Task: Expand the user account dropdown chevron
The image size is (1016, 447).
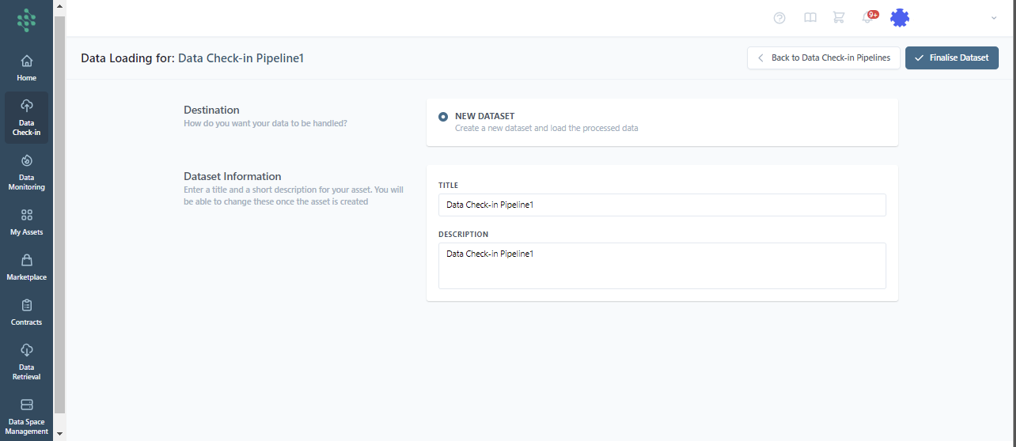Action: 993,18
